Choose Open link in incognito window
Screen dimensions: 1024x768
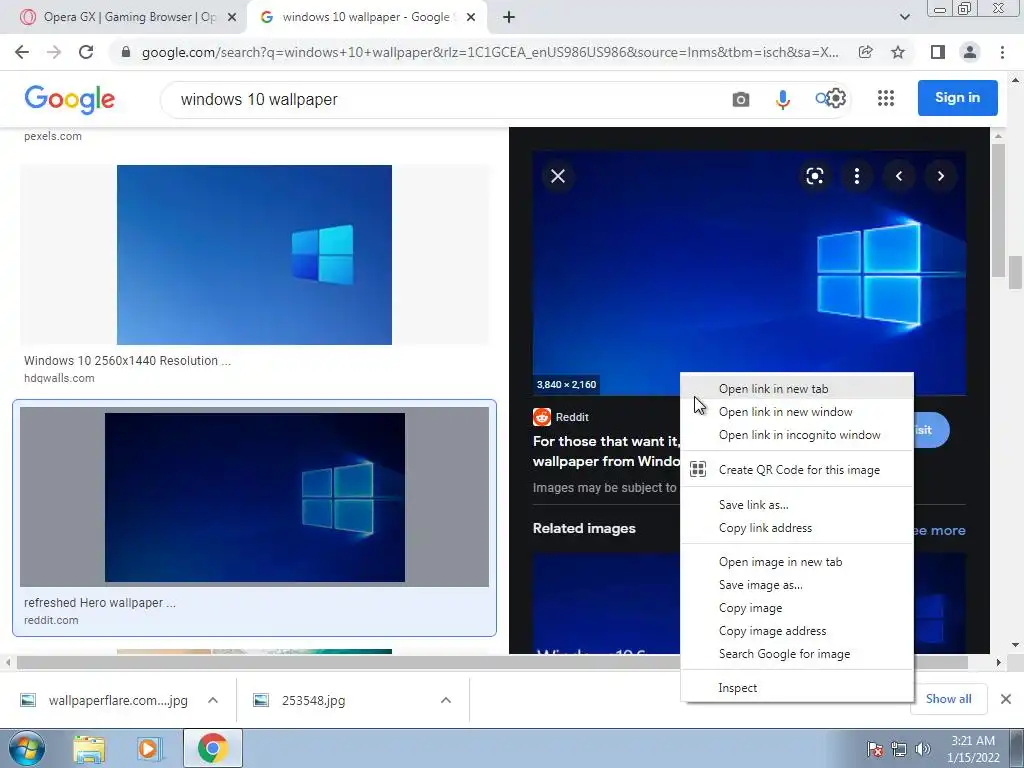tap(797, 435)
